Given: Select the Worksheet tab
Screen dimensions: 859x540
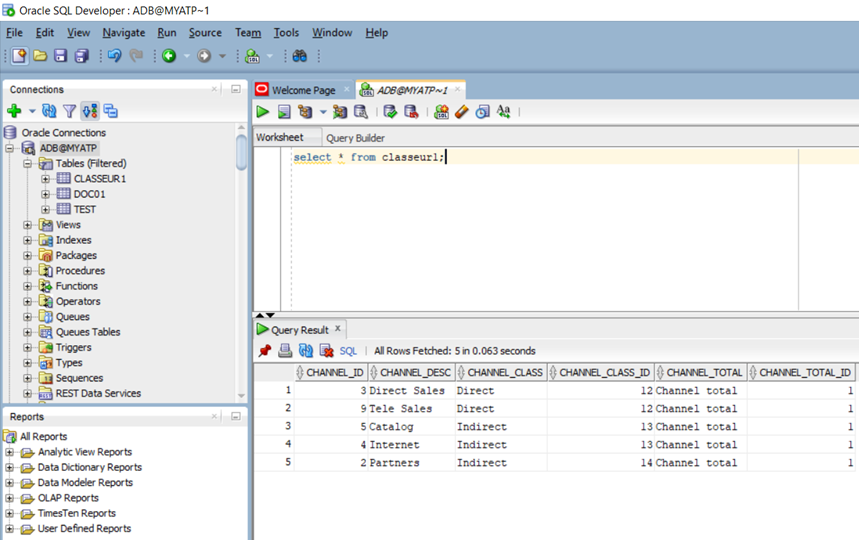Looking at the screenshot, I should (x=280, y=137).
